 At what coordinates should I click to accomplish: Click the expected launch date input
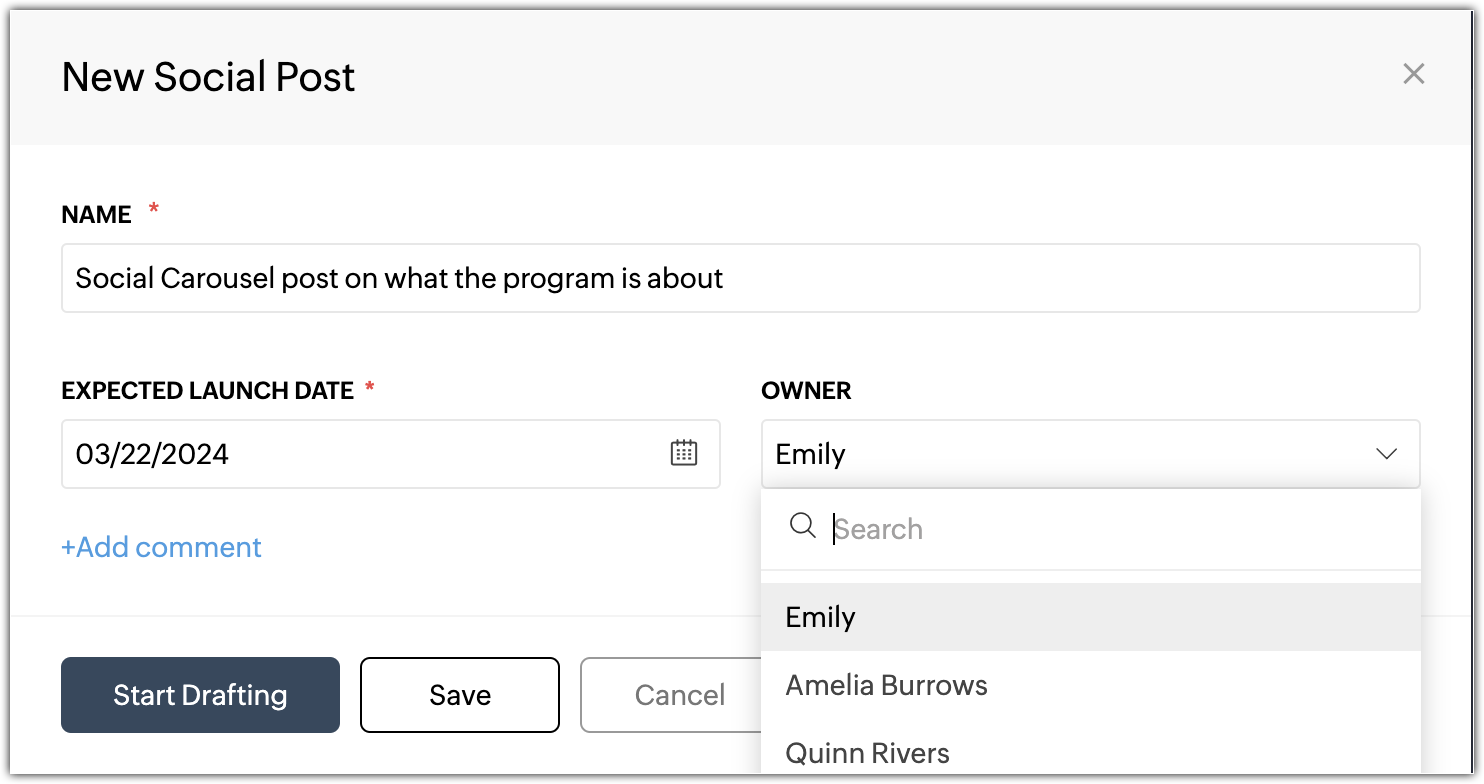tap(360, 454)
